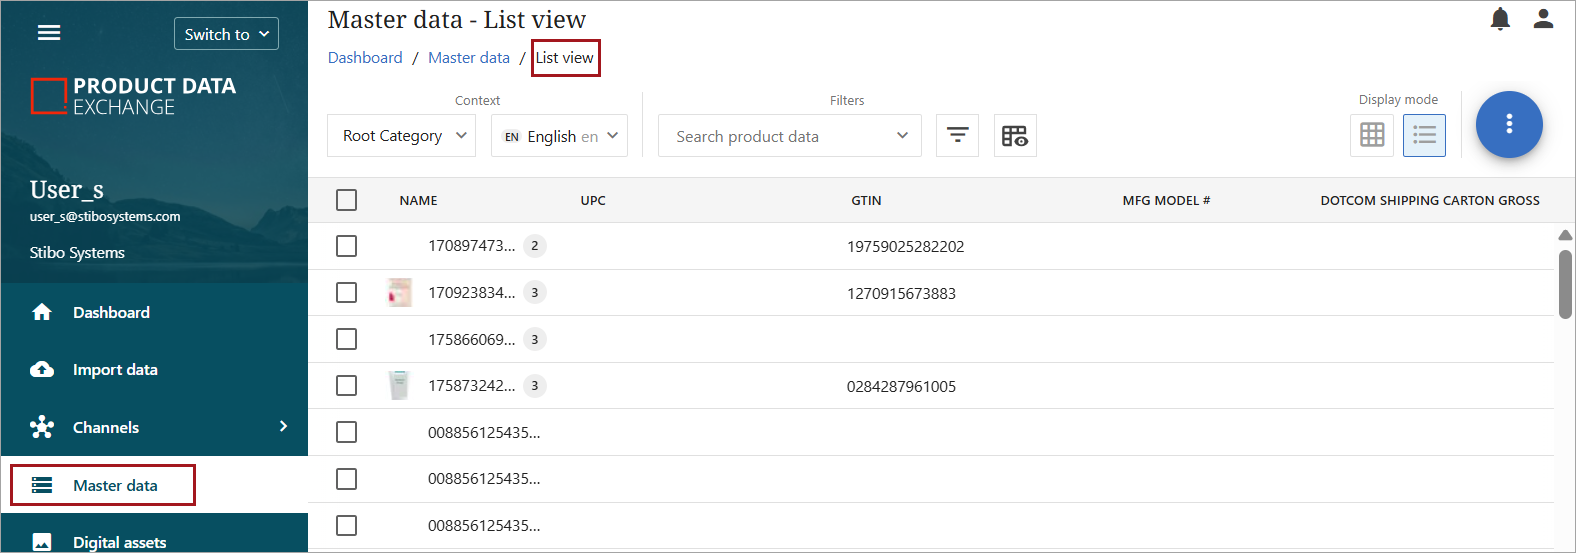Open the column view settings icon
The height and width of the screenshot is (553, 1576).
(x=1015, y=136)
